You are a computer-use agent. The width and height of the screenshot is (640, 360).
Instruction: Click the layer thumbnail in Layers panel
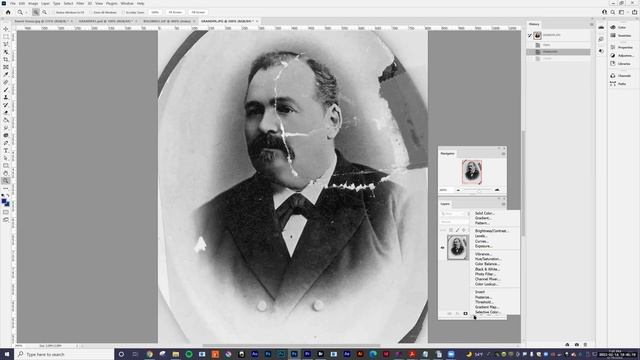point(458,247)
